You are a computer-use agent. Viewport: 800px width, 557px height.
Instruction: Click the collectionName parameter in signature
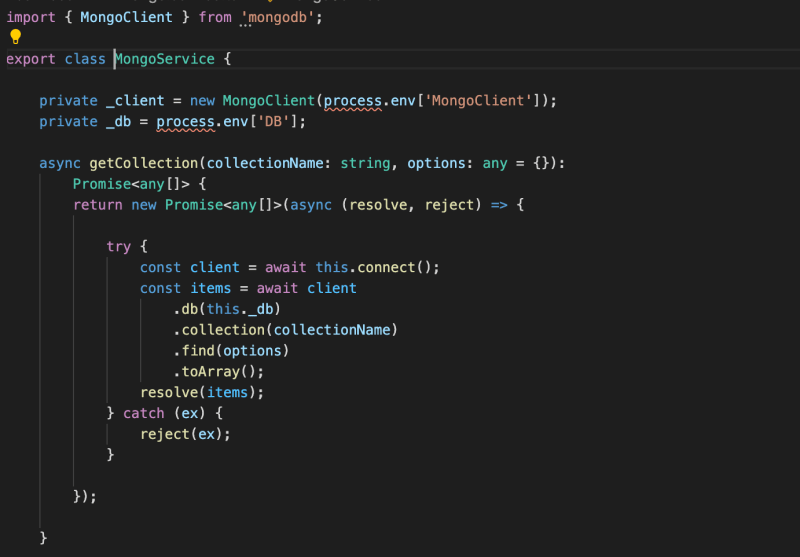265,163
